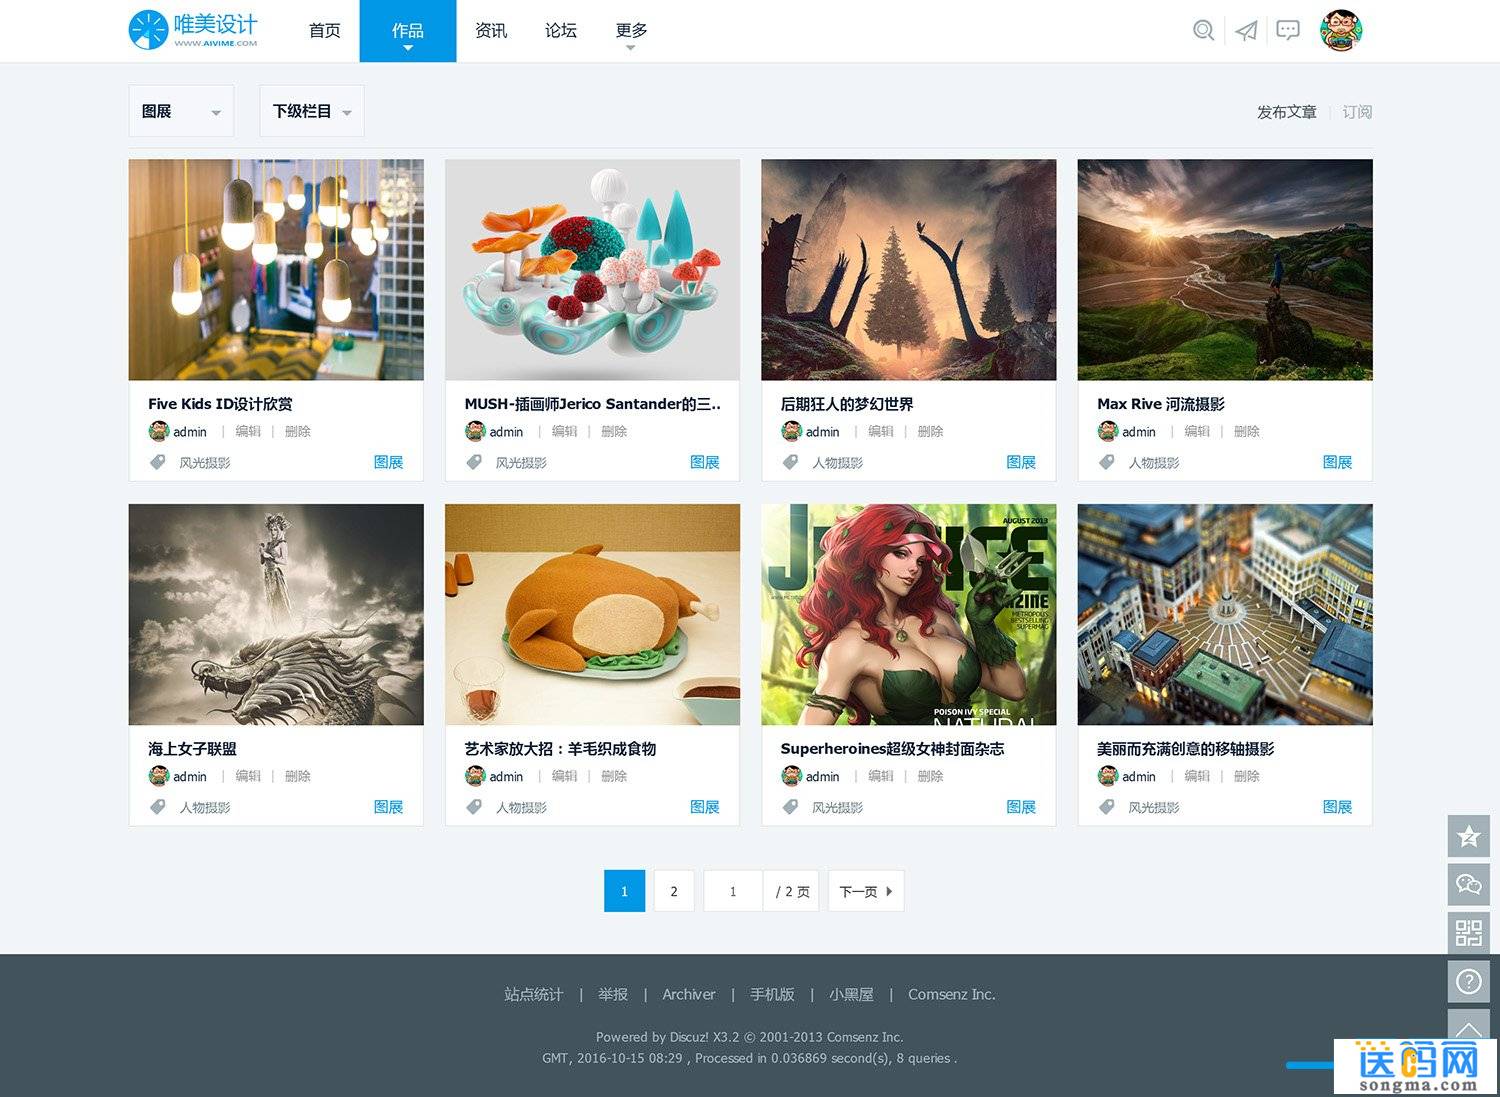
Task: Open the Max Rive river landscape thumbnail
Action: tap(1225, 270)
